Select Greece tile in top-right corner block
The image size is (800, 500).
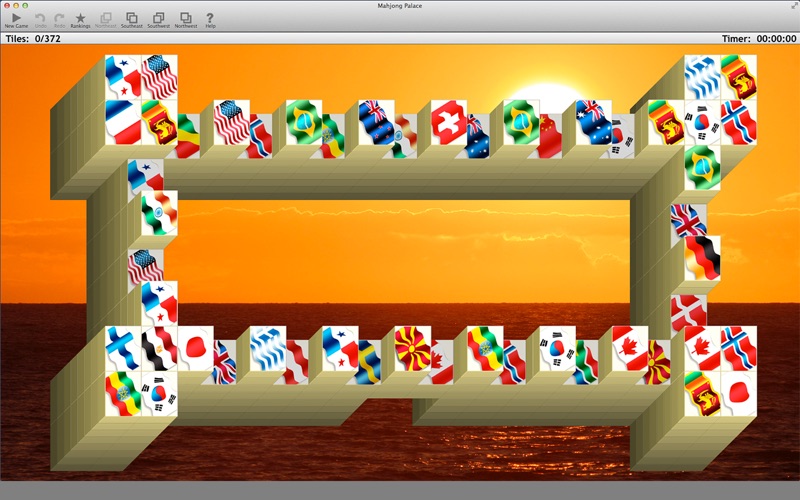coord(703,78)
